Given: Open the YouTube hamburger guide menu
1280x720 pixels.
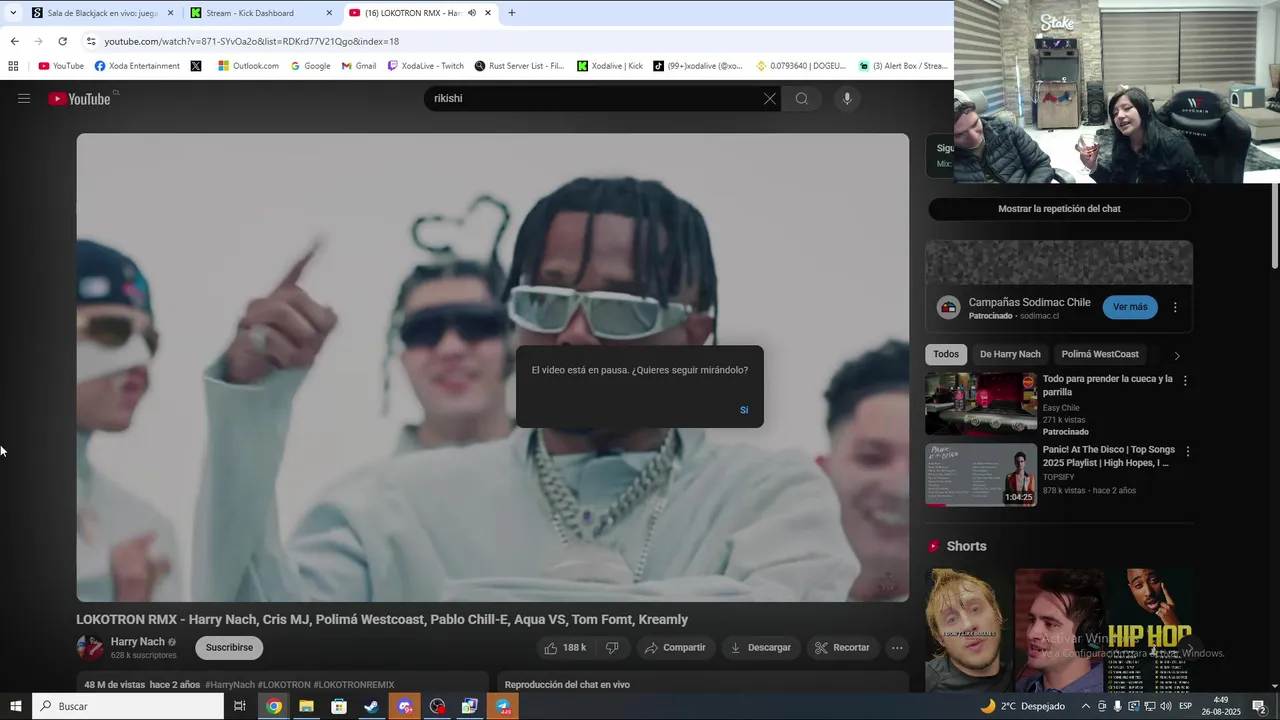Looking at the screenshot, I should point(24,98).
